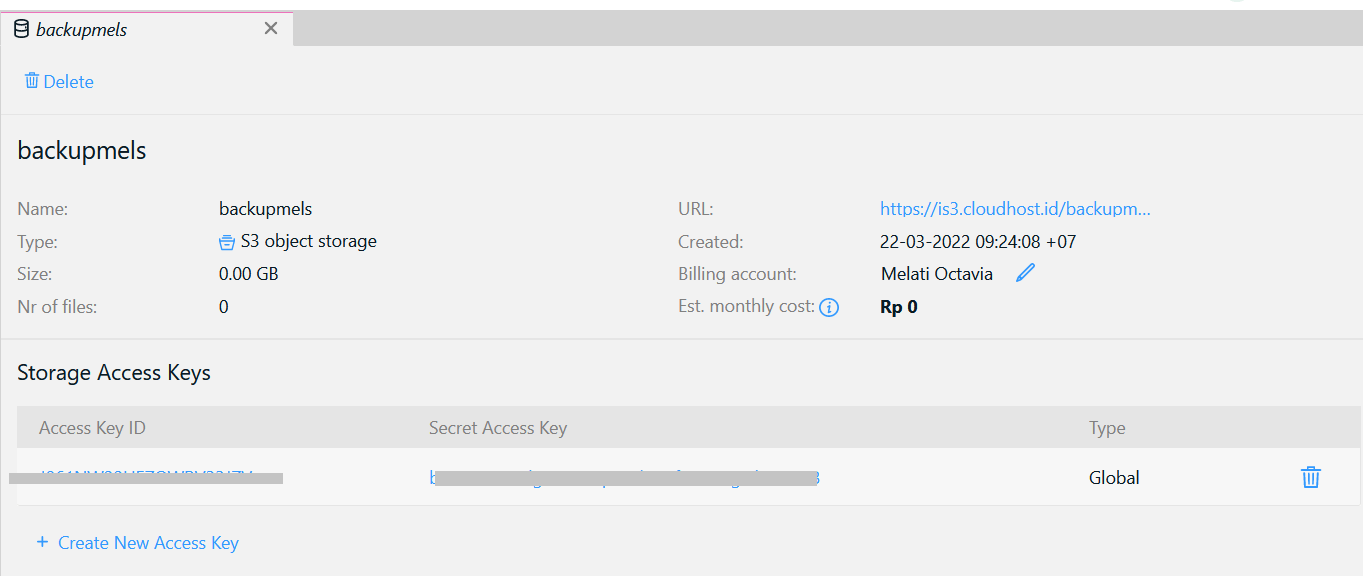Image resolution: width=1363 pixels, height=576 pixels.
Task: Click the Type column header
Action: (x=1107, y=428)
